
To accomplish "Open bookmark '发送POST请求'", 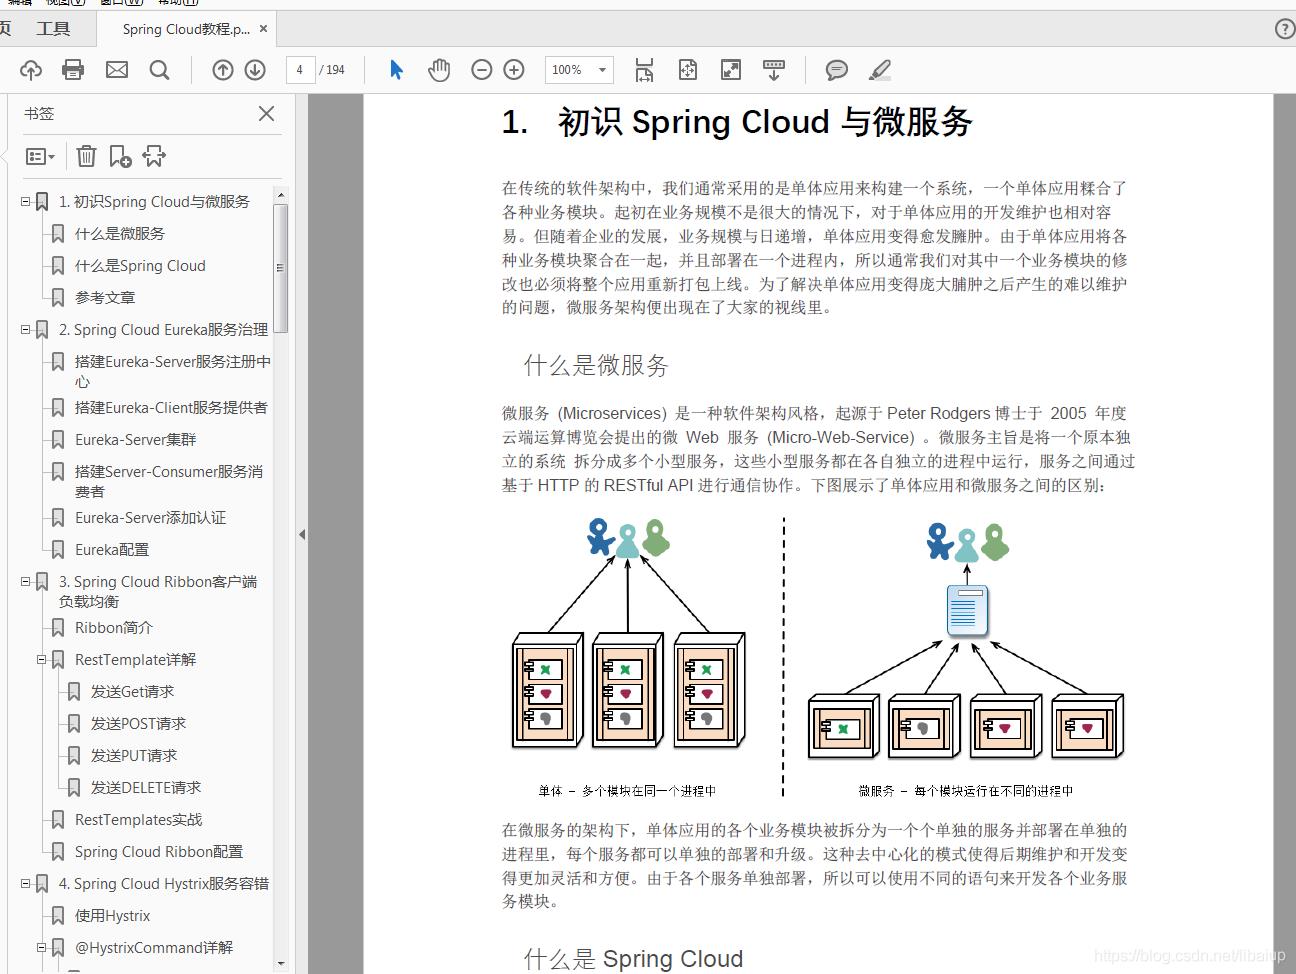I will [x=138, y=723].
